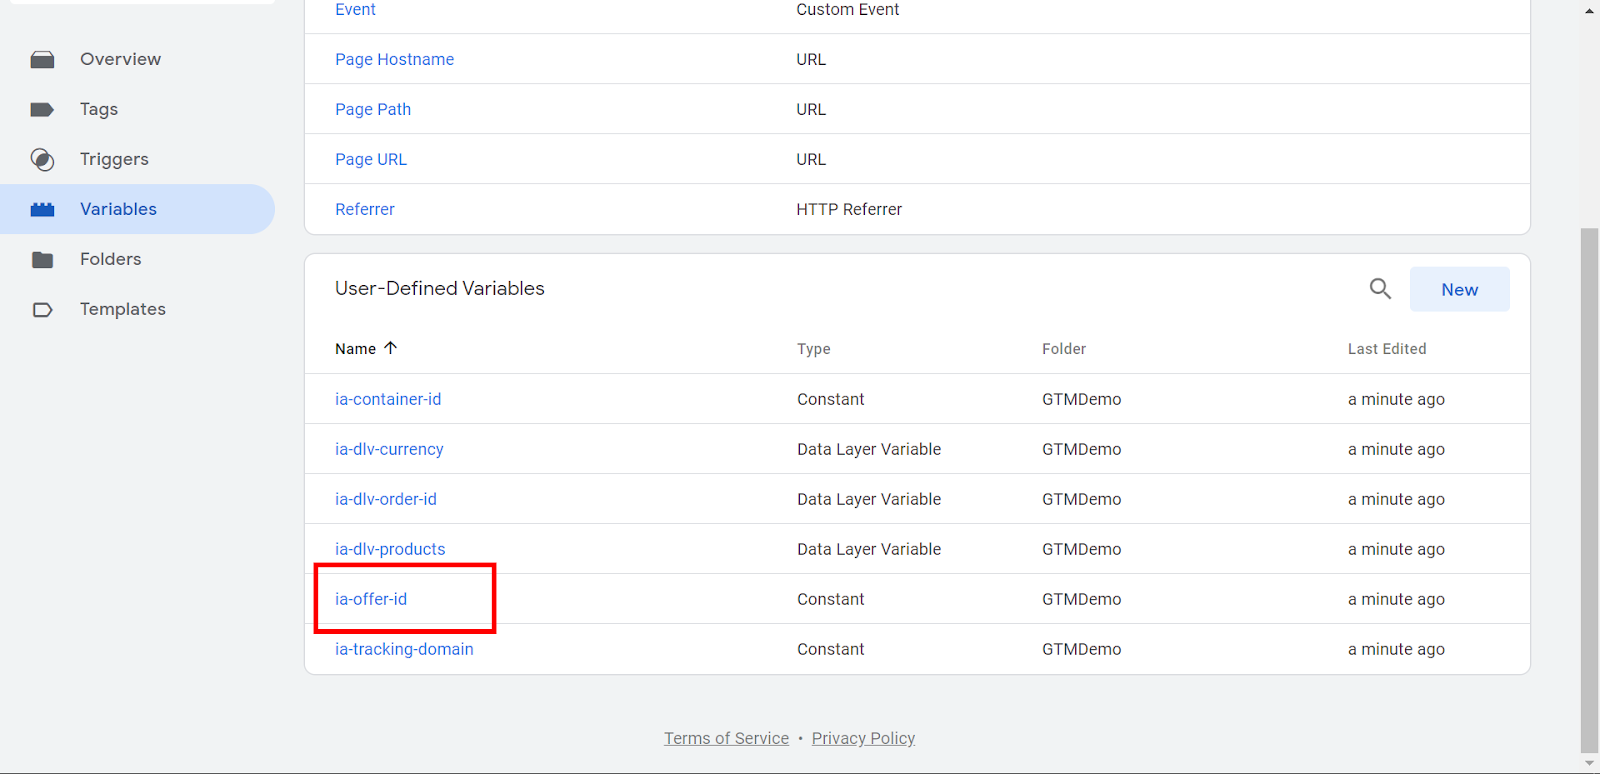The image size is (1600, 774).
Task: Open the Referrer built-in variable
Action: (365, 210)
